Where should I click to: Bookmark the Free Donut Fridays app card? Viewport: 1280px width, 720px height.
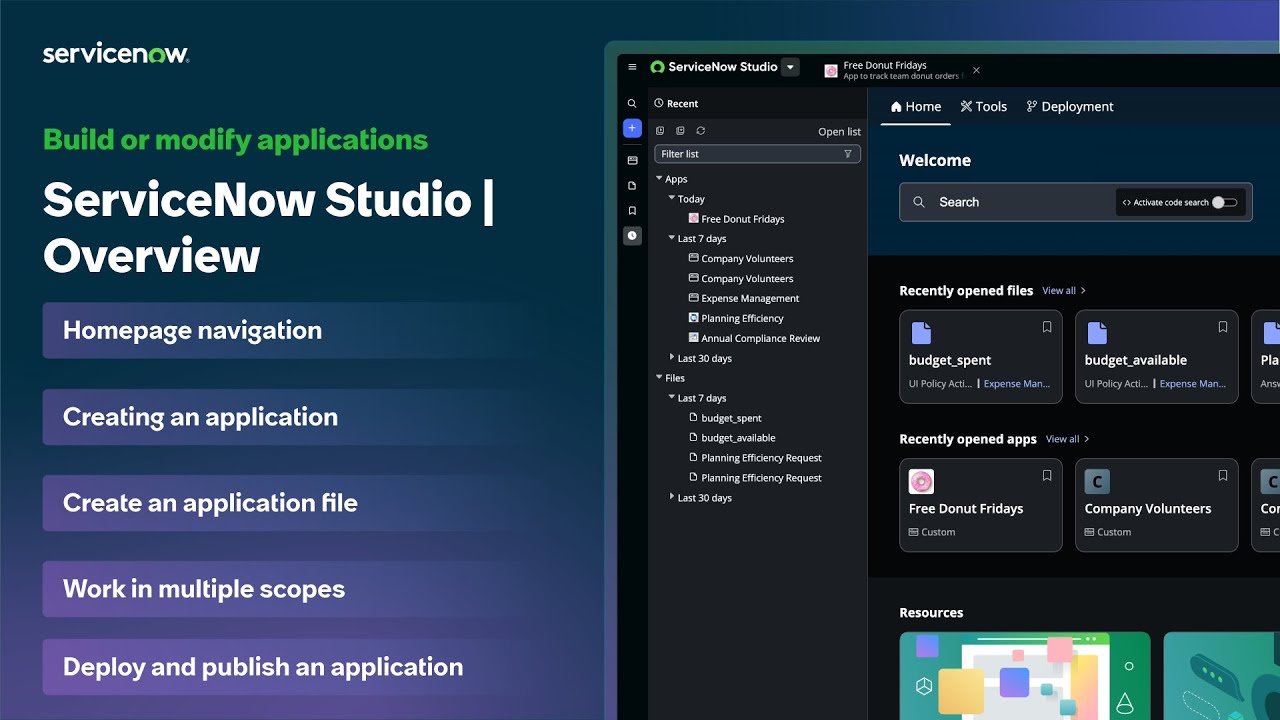(x=1046, y=475)
